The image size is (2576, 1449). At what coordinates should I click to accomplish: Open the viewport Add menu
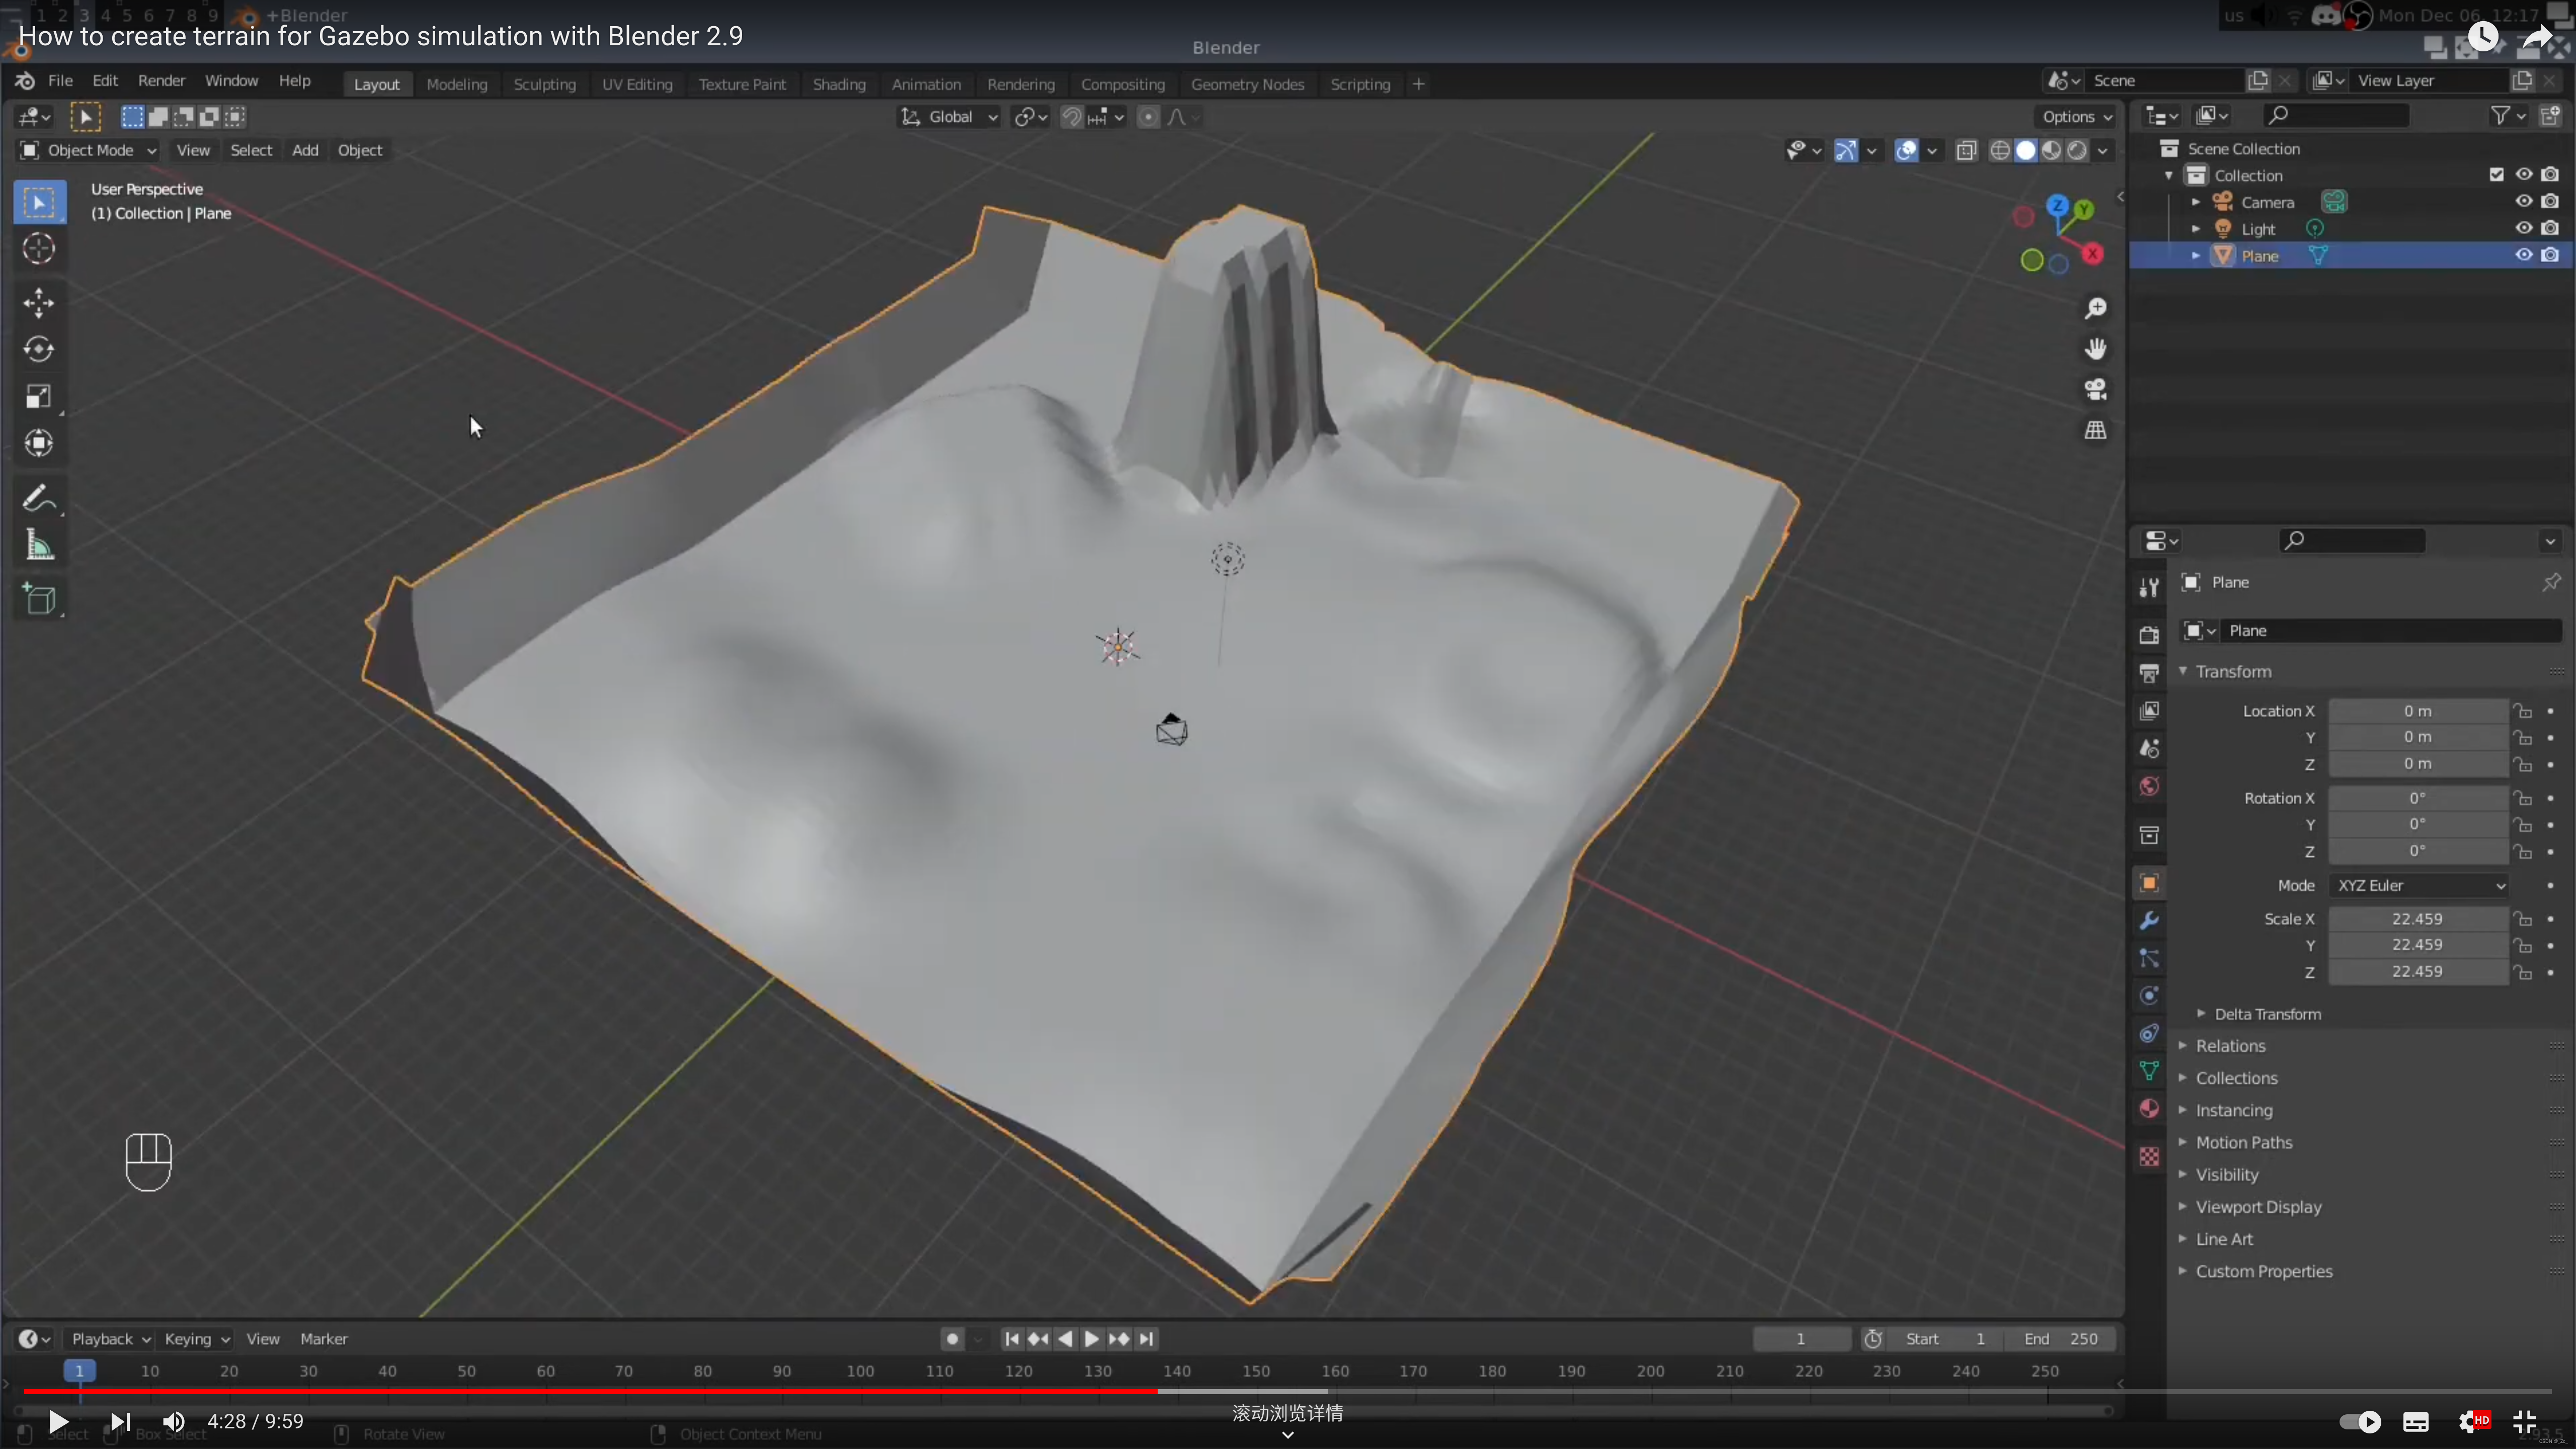pyautogui.click(x=305, y=150)
